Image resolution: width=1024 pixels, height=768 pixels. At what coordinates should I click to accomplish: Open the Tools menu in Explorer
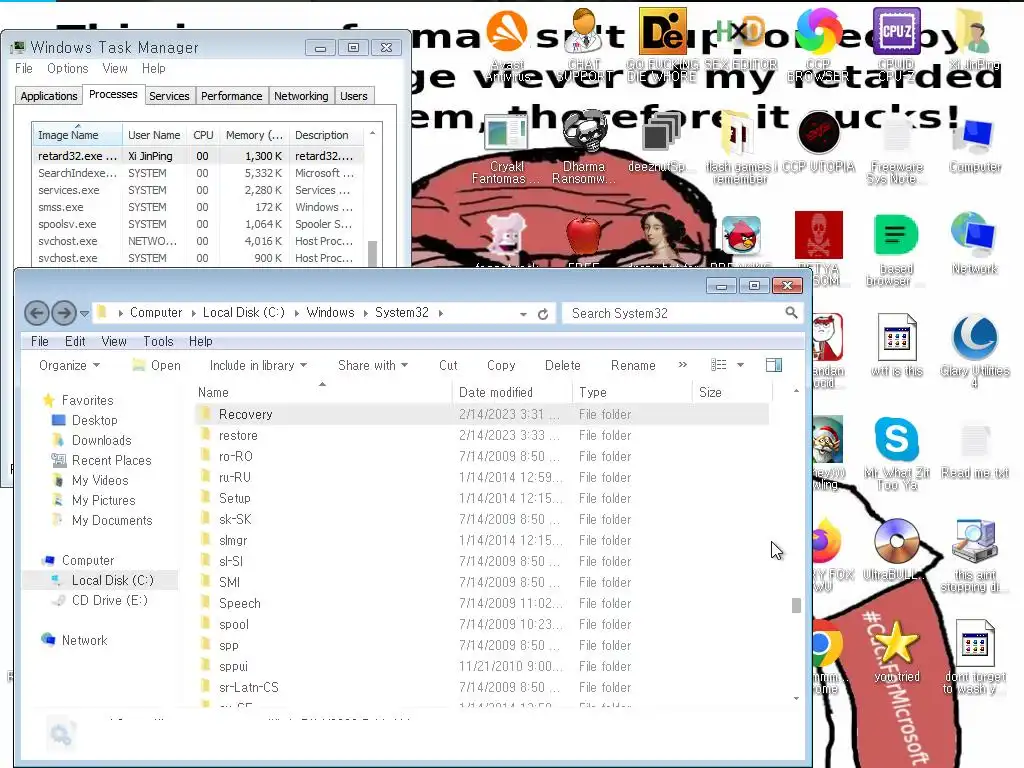pyautogui.click(x=158, y=342)
